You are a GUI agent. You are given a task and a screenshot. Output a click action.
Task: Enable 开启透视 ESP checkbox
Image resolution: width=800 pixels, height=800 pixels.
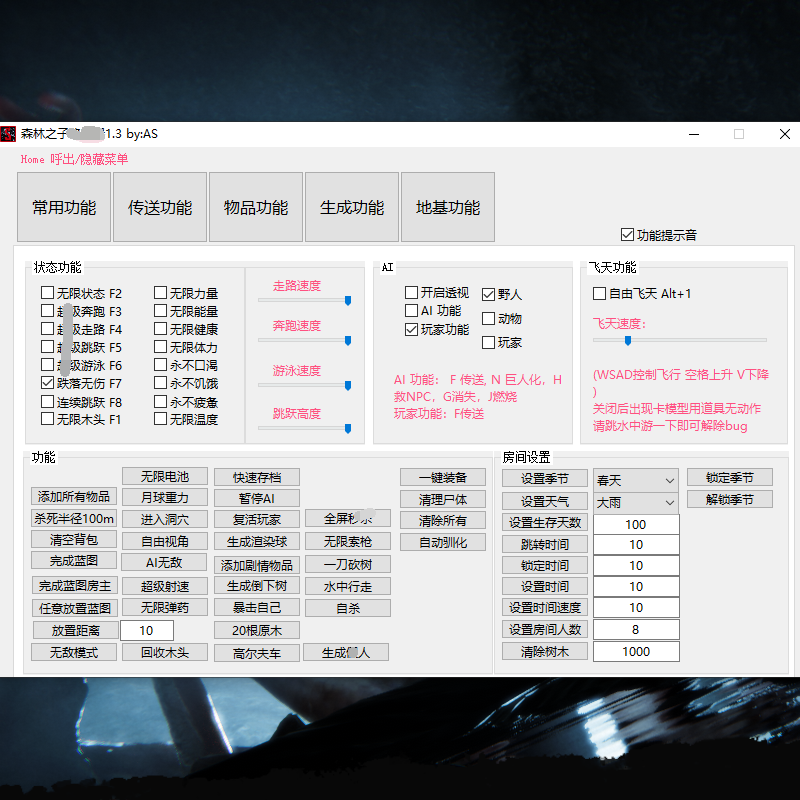[x=410, y=292]
